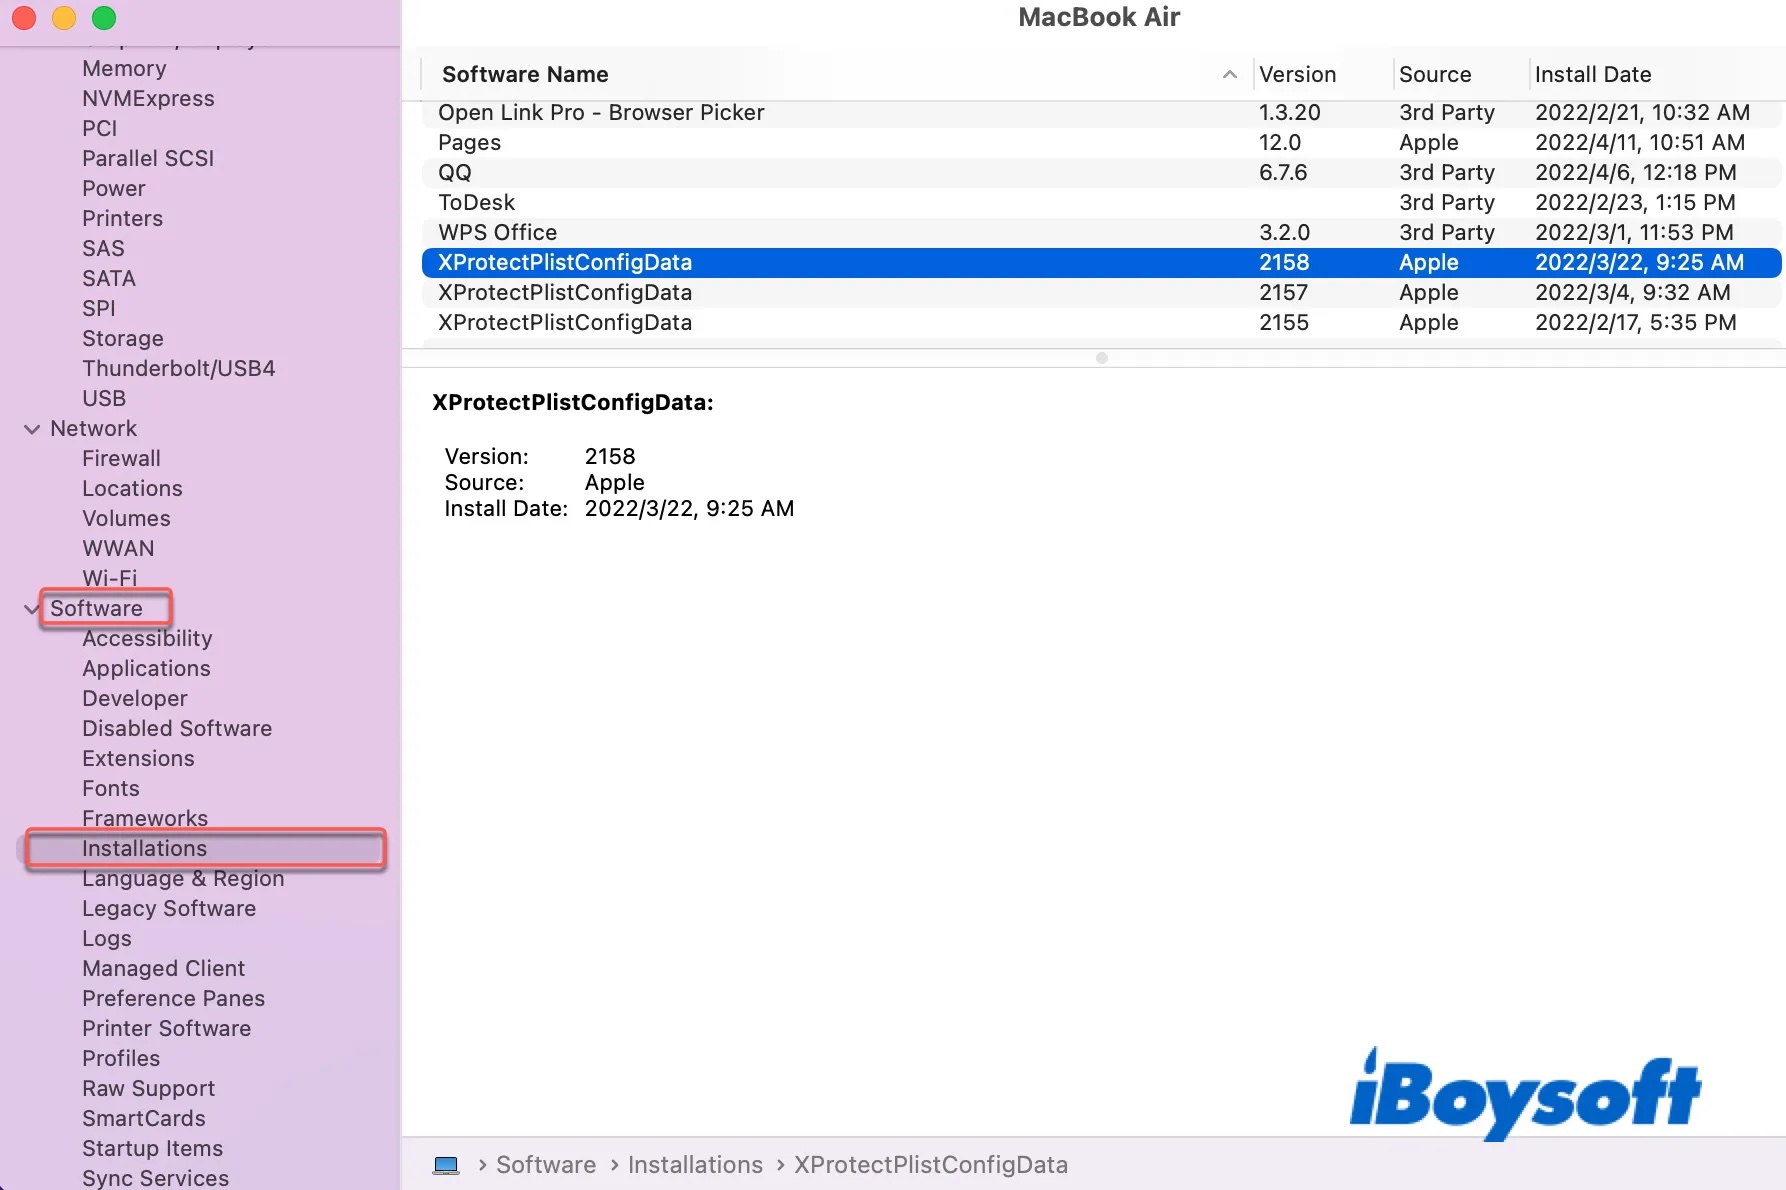The height and width of the screenshot is (1190, 1786).
Task: Open Disabled Software in the sidebar
Action: (x=177, y=729)
